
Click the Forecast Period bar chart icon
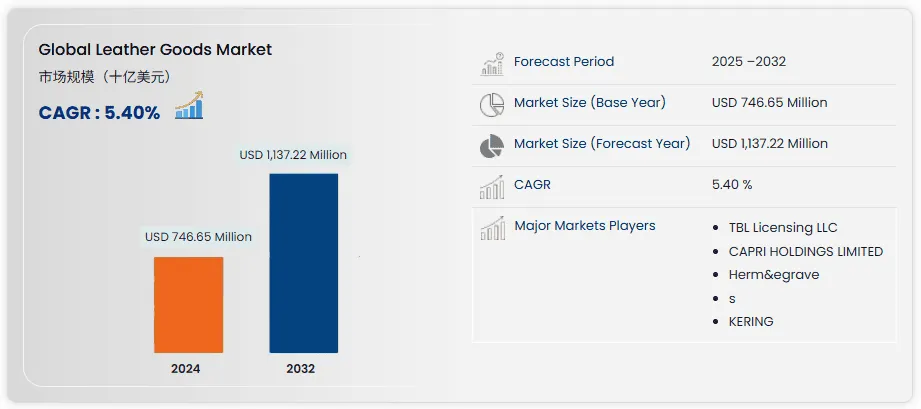click(x=491, y=64)
